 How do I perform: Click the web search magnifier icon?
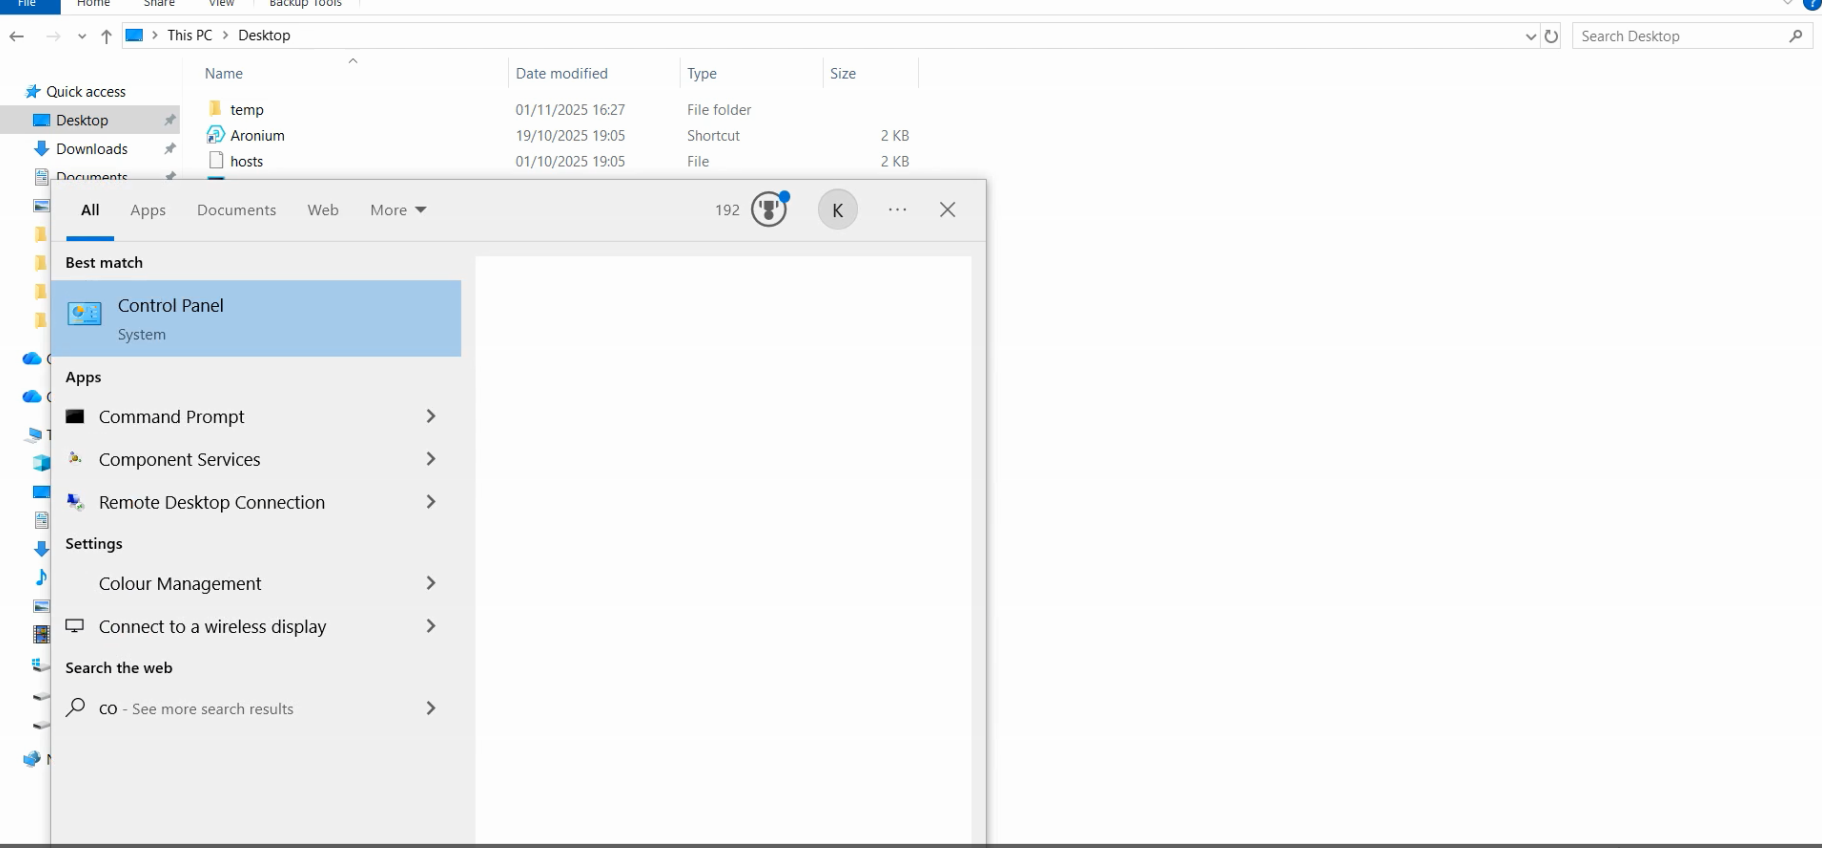point(75,708)
